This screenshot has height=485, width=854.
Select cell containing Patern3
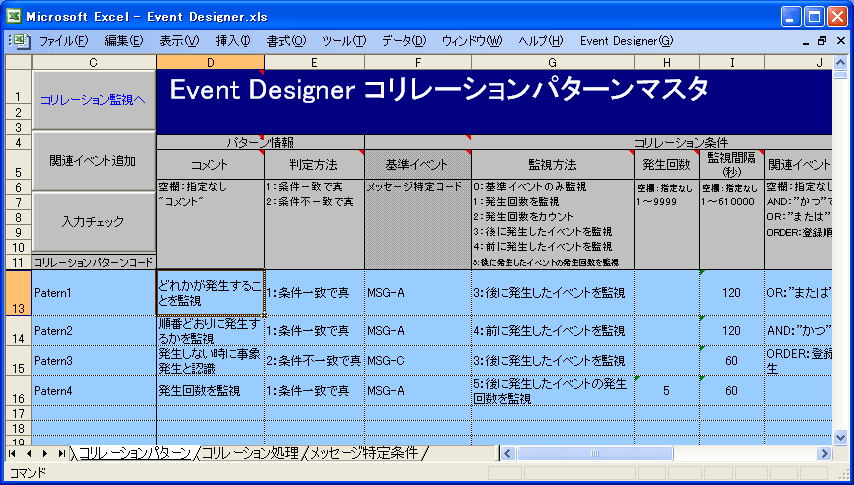(94, 361)
